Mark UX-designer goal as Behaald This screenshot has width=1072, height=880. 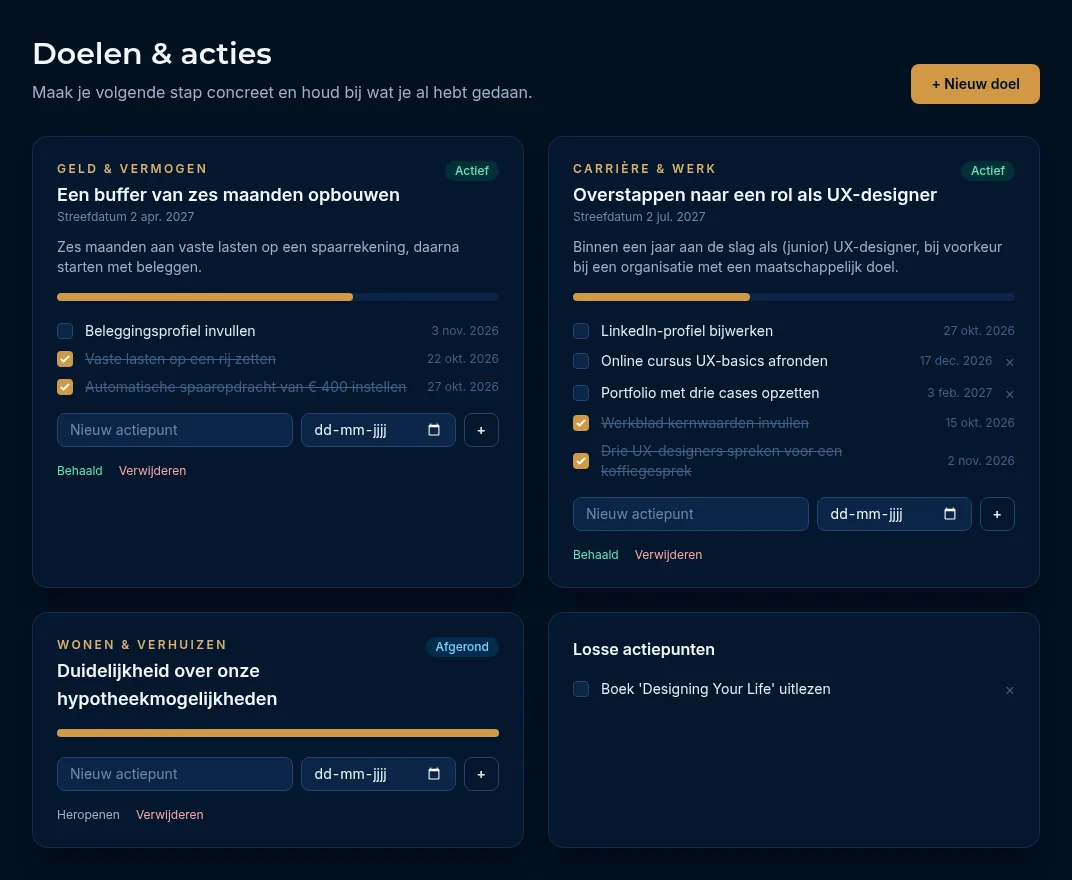[x=595, y=555]
